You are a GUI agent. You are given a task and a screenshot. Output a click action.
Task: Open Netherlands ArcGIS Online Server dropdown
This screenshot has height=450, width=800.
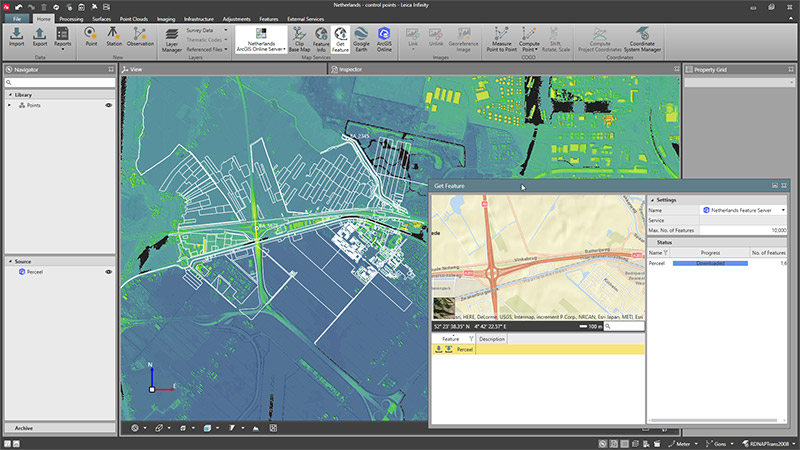pyautogui.click(x=261, y=40)
